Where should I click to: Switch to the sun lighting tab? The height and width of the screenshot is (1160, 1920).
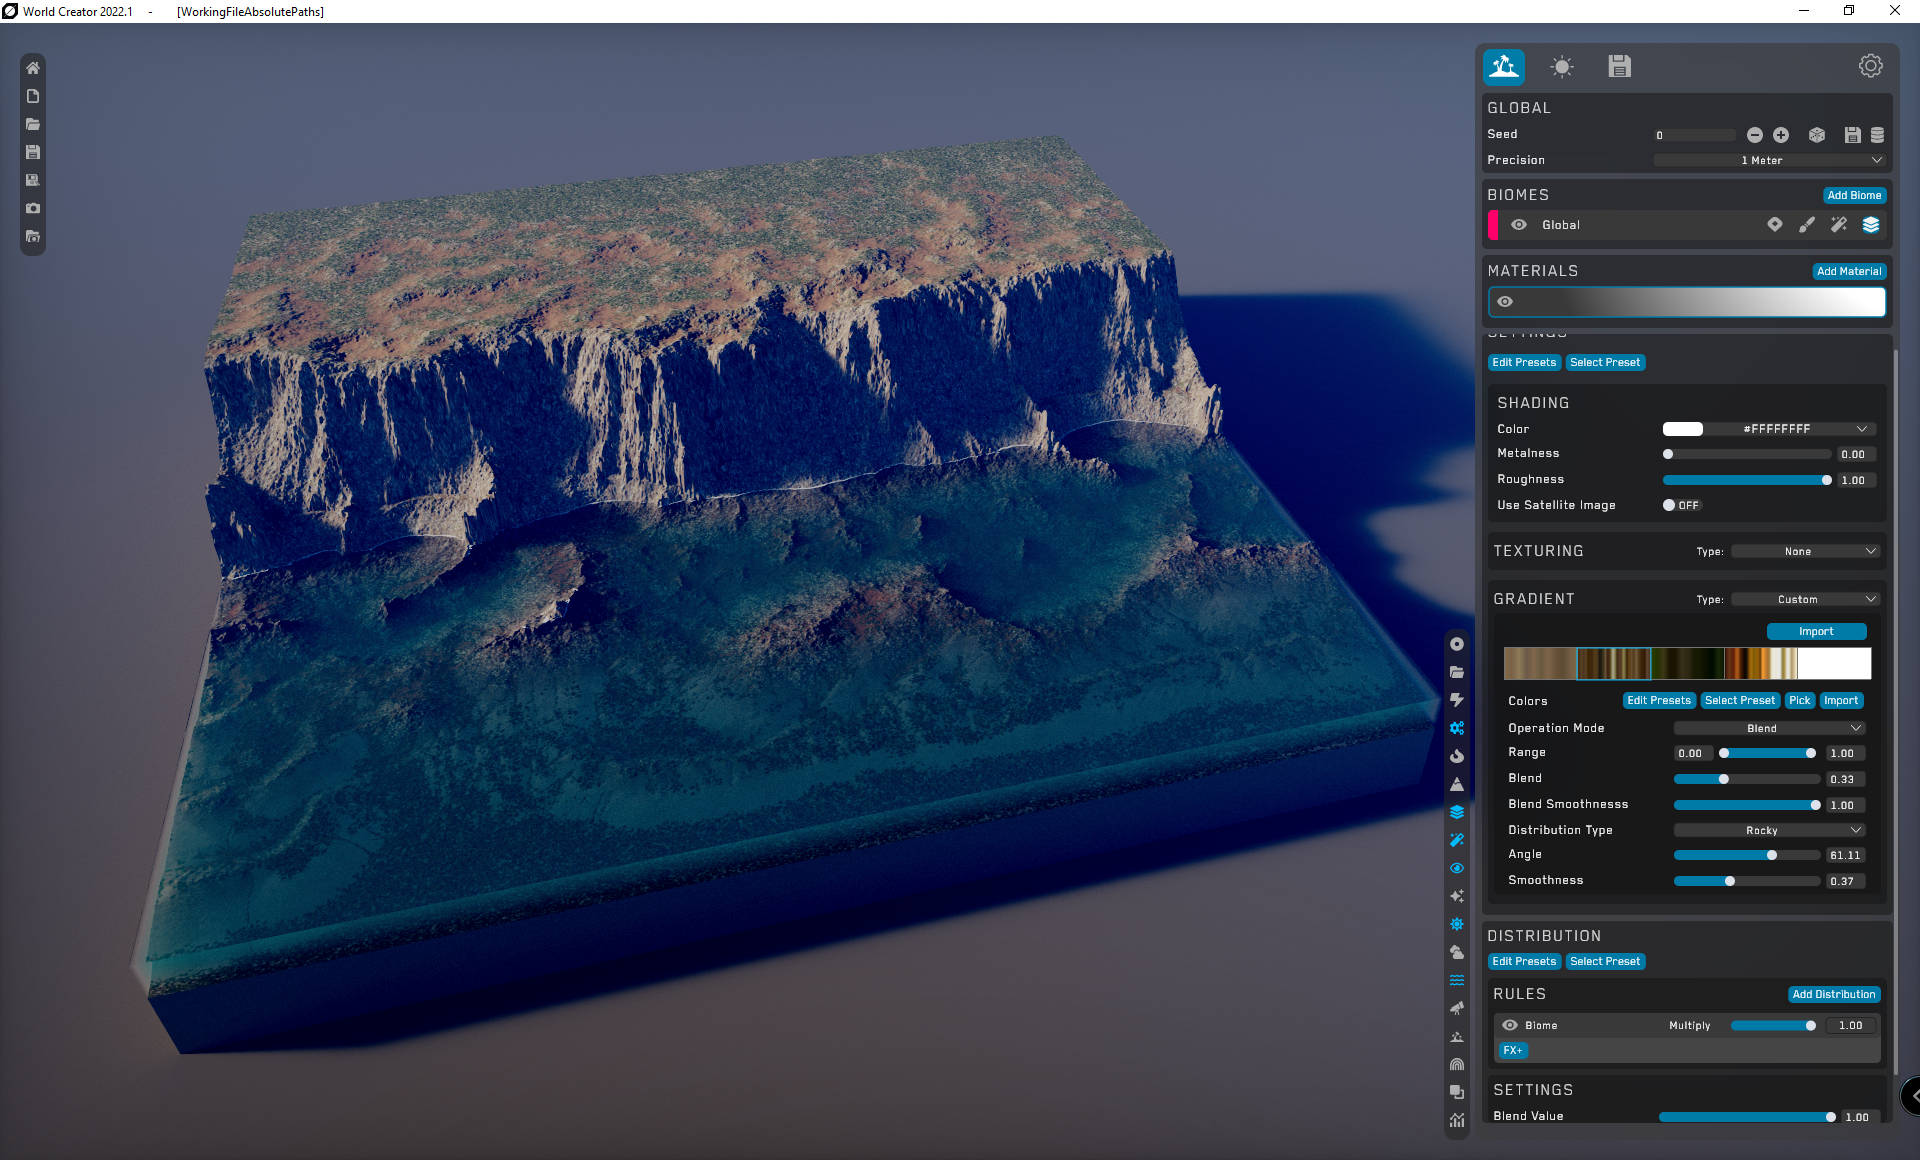pos(1561,67)
